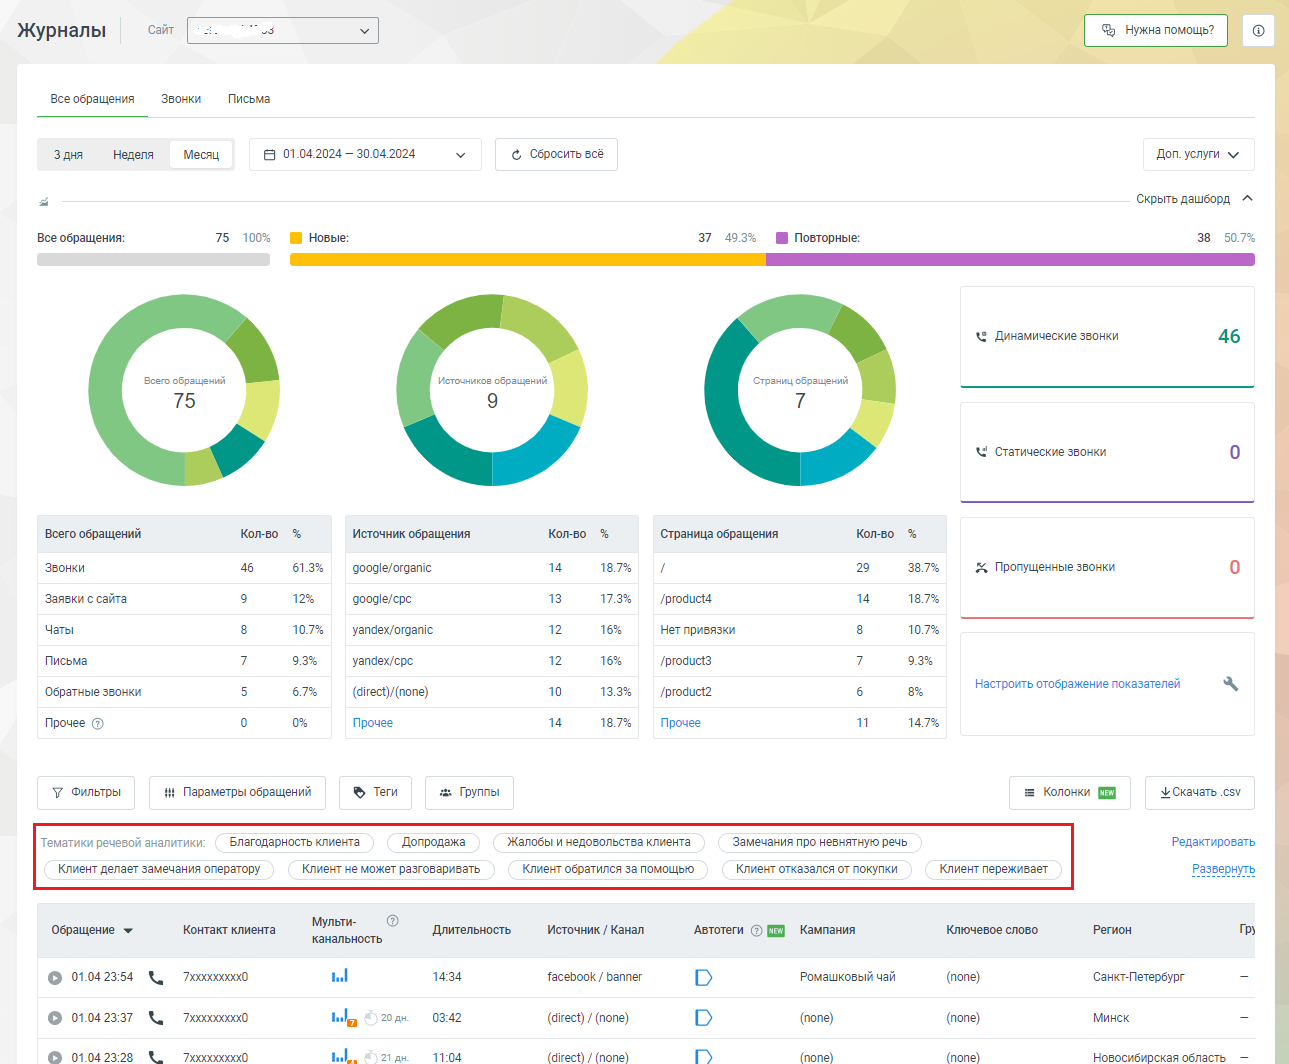Click the help icon beside Мульти-канальность
Image resolution: width=1289 pixels, height=1064 pixels.
point(392,921)
